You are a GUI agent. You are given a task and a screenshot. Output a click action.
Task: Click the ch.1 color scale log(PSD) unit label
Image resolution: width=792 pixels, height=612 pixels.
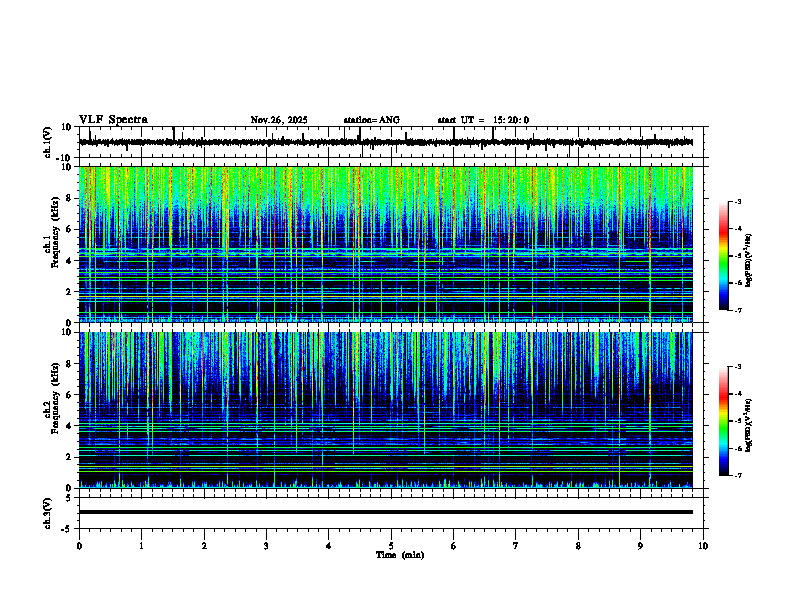(x=749, y=260)
